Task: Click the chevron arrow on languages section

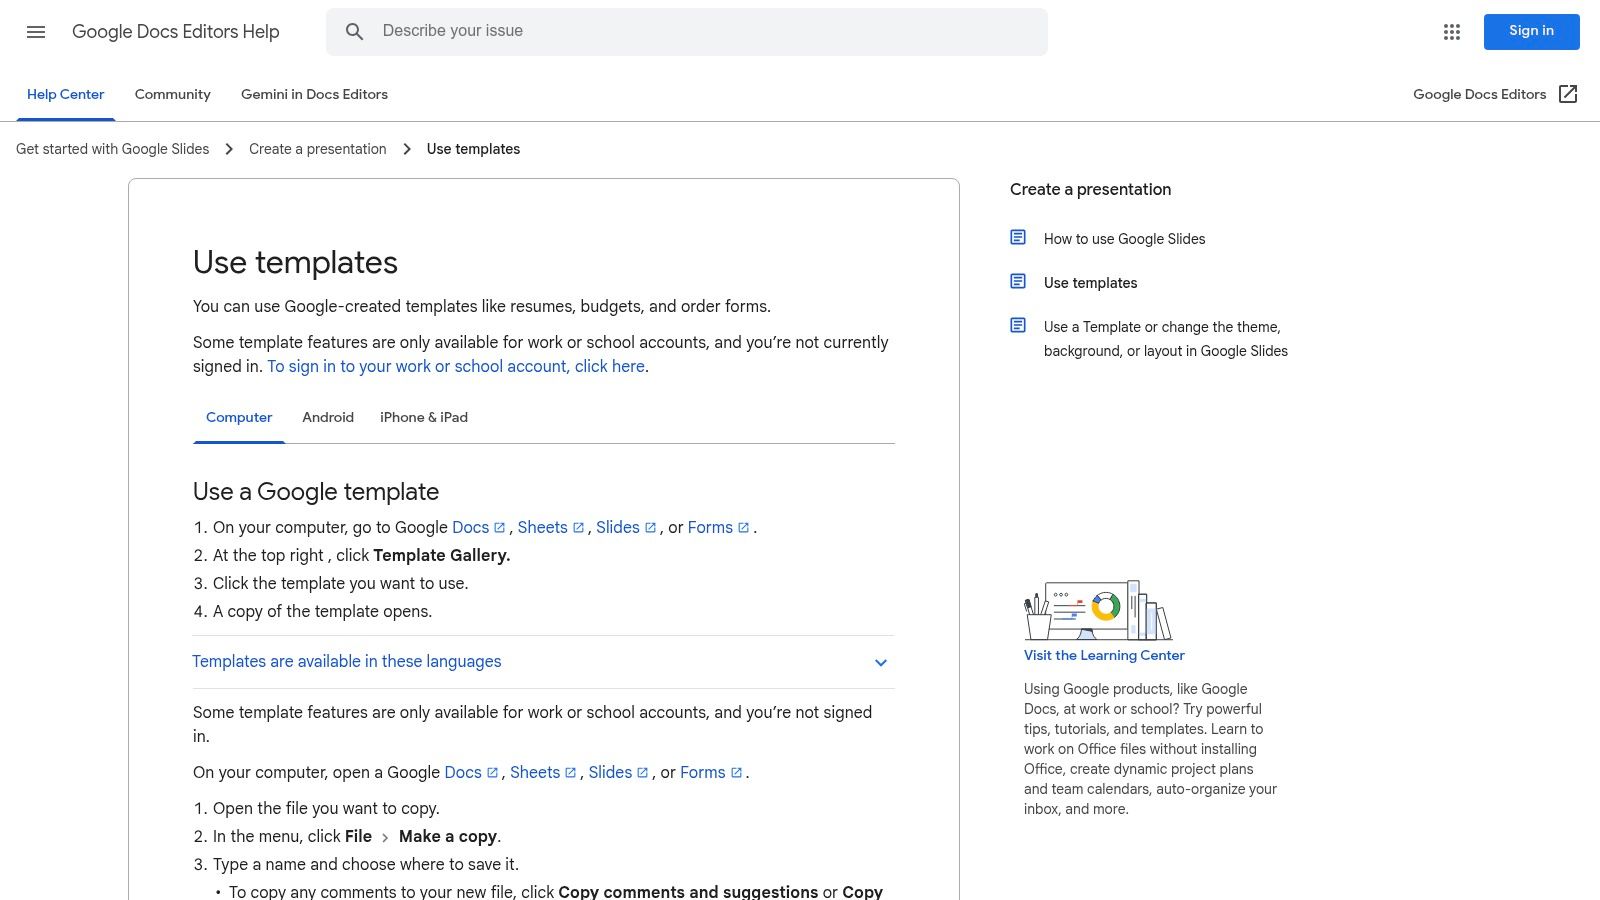Action: [881, 663]
